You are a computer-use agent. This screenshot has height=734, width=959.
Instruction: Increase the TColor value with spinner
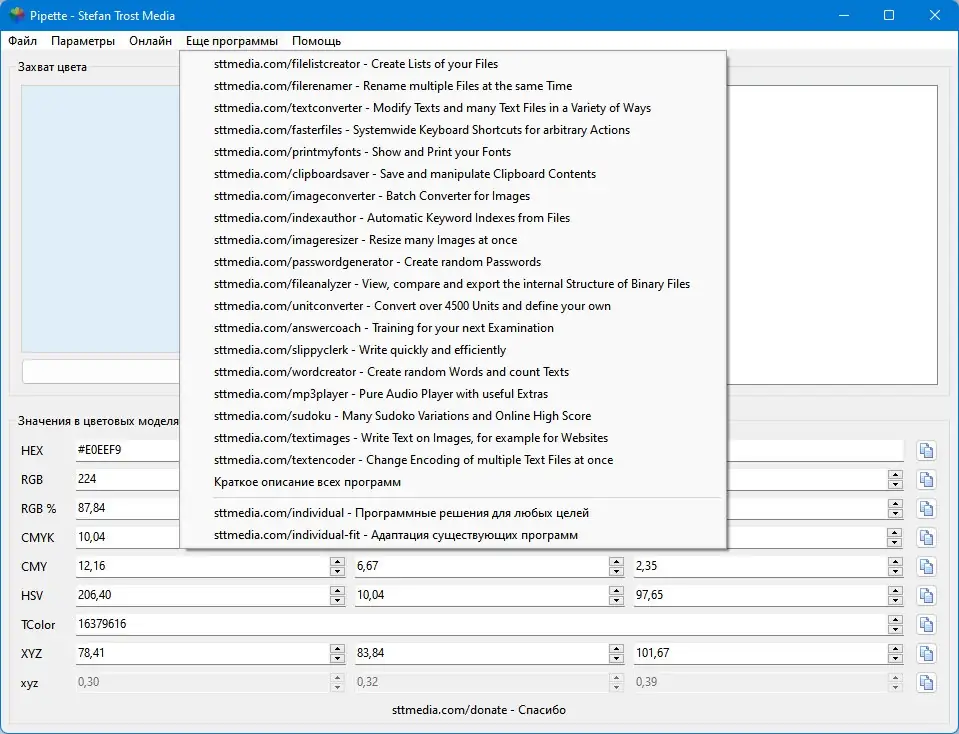point(895,620)
